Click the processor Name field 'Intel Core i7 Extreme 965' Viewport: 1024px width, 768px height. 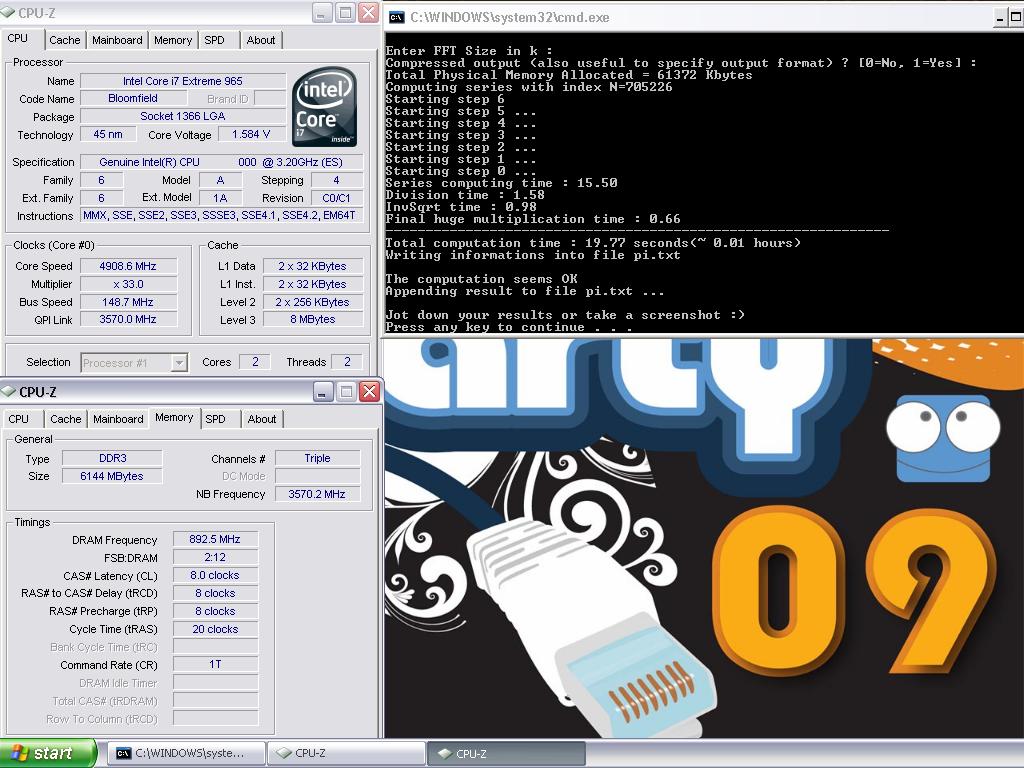tap(183, 81)
